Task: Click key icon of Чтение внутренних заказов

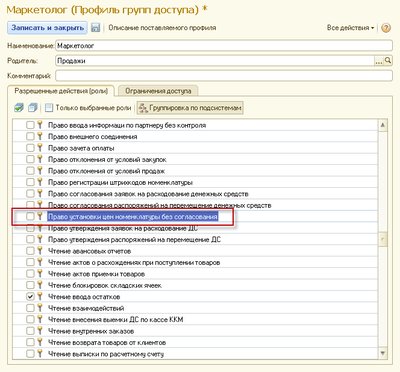Action: [40, 331]
